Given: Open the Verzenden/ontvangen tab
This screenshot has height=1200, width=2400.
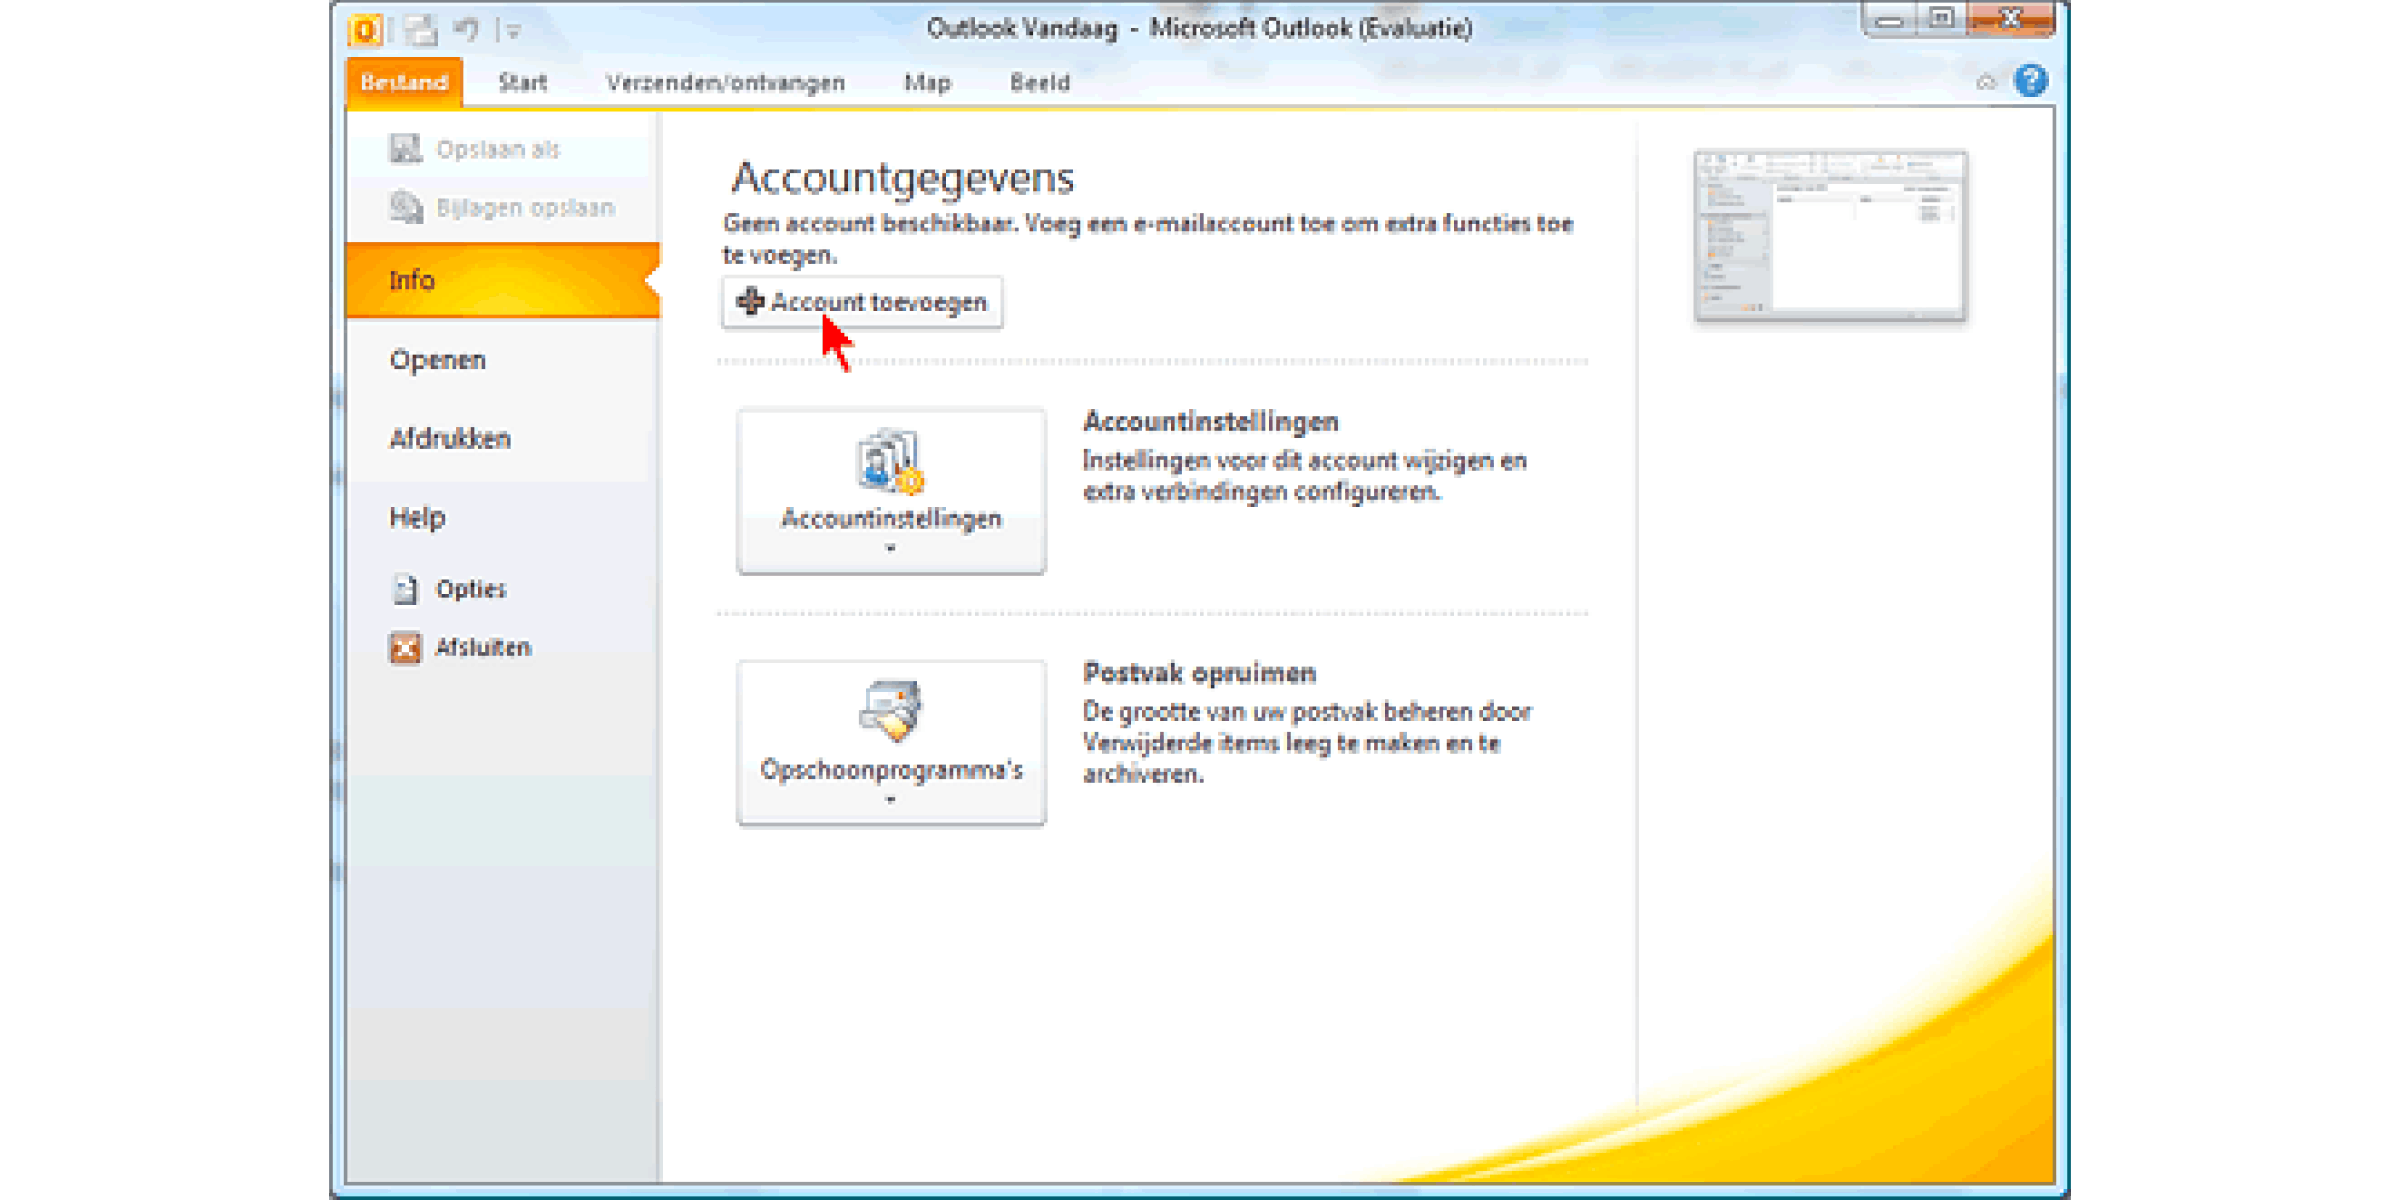Looking at the screenshot, I should pyautogui.click(x=725, y=82).
